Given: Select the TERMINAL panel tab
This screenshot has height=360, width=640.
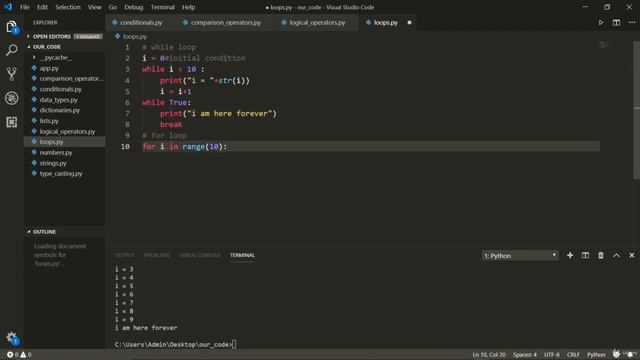Looking at the screenshot, I should (242, 255).
